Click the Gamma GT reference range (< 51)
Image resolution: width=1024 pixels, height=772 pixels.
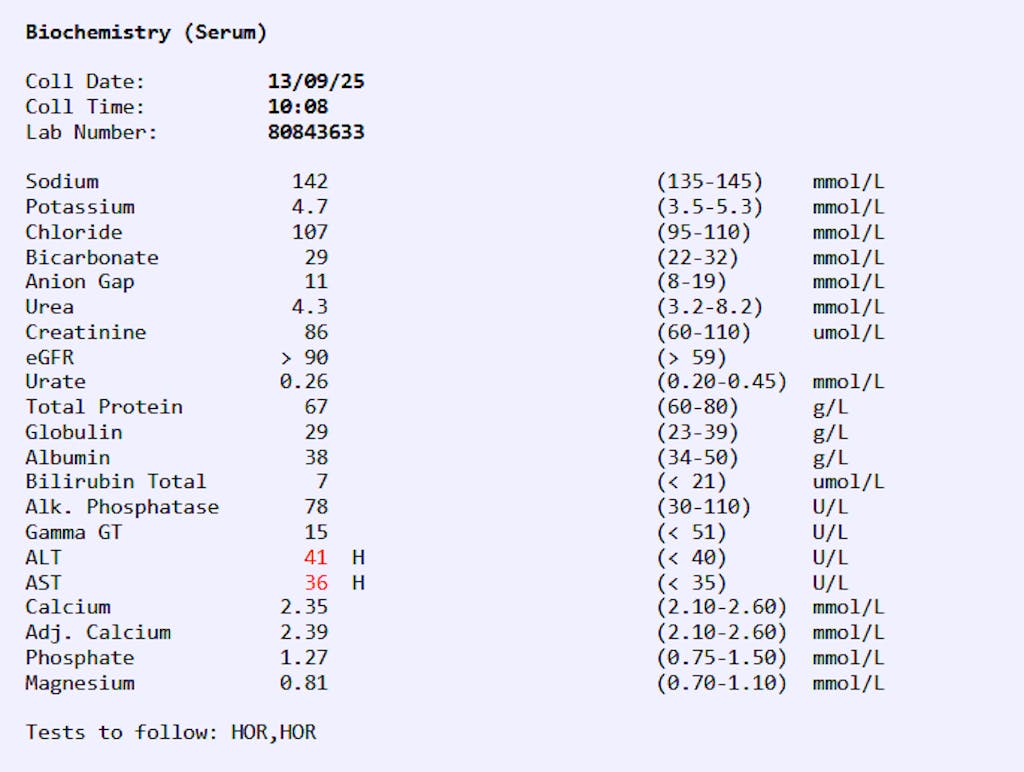pos(692,532)
